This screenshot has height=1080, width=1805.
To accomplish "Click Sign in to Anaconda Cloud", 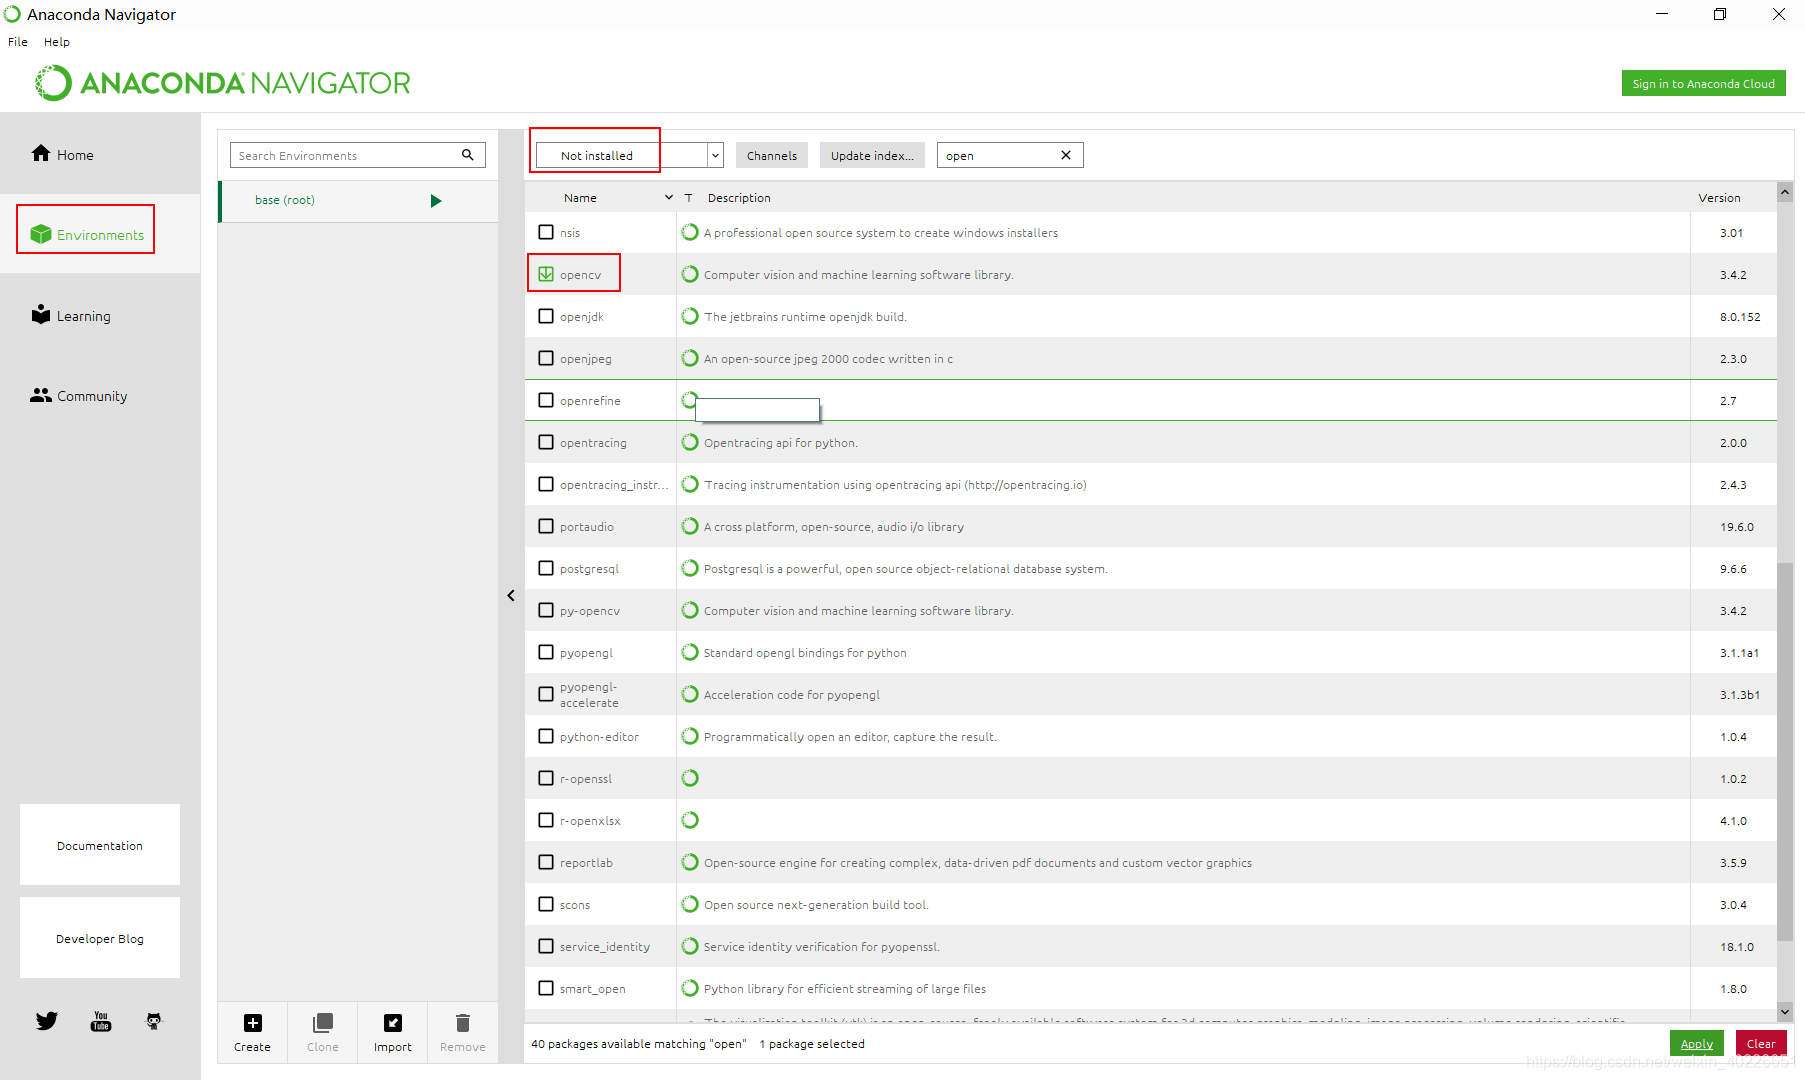I will [x=1703, y=84].
